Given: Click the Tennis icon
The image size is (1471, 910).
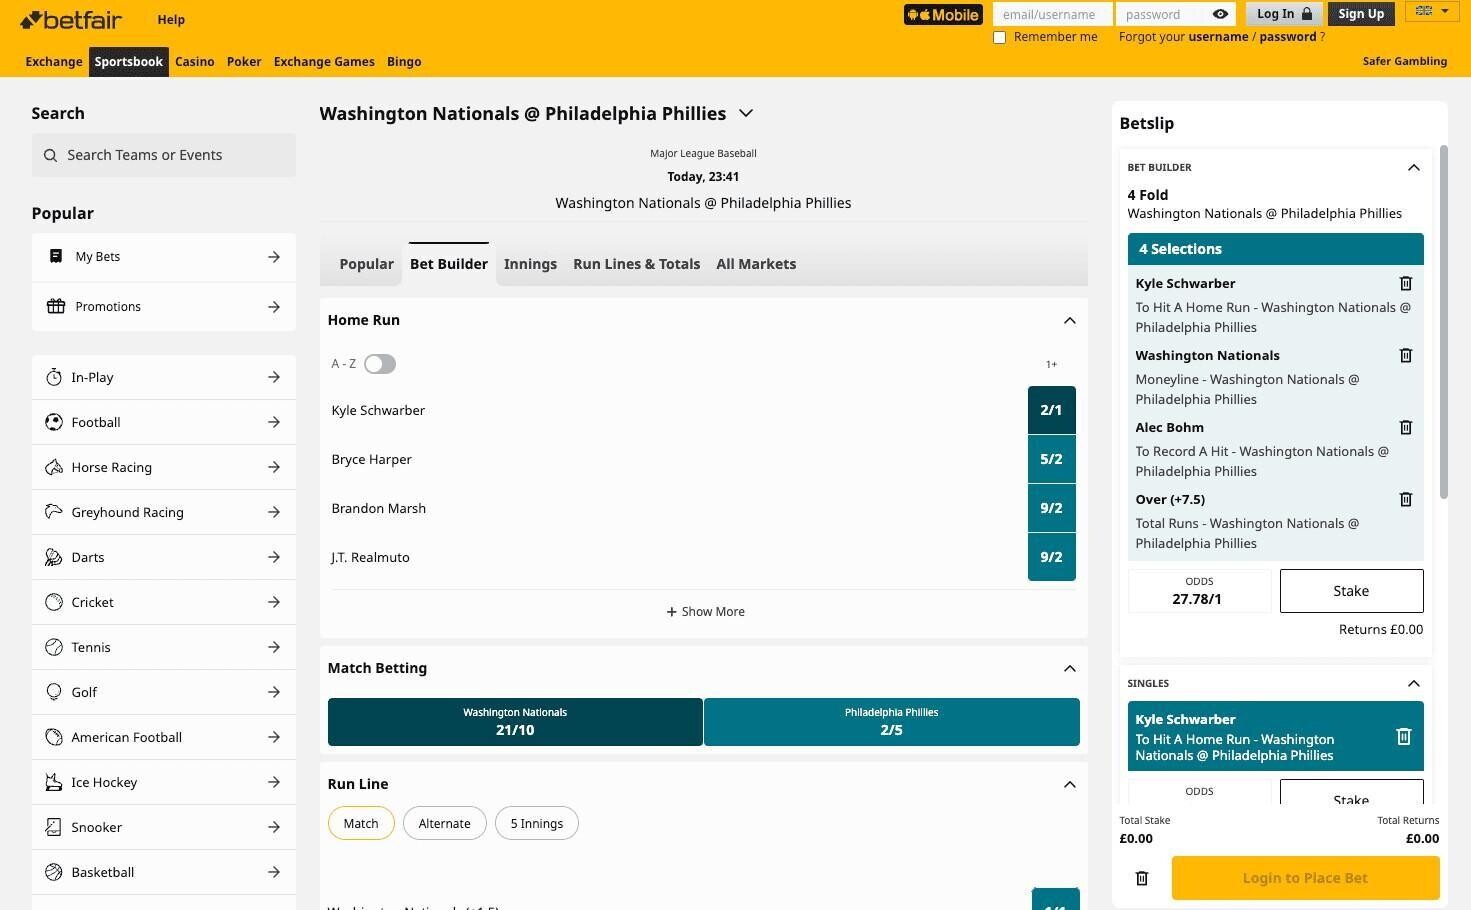Looking at the screenshot, I should point(54,647).
